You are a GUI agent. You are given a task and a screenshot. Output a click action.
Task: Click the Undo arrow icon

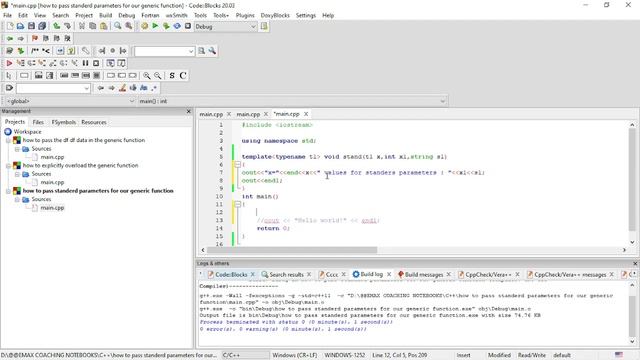[x=57, y=26]
